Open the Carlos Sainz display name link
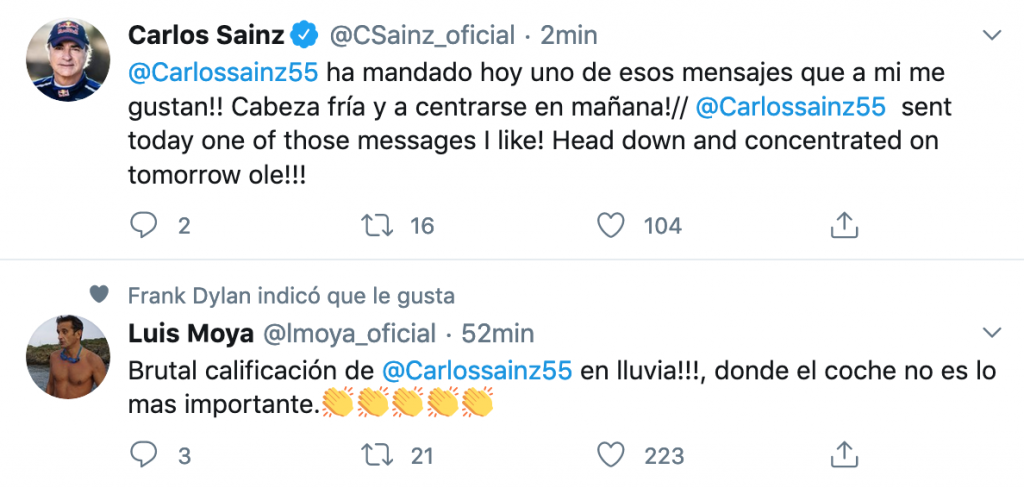 (207, 36)
